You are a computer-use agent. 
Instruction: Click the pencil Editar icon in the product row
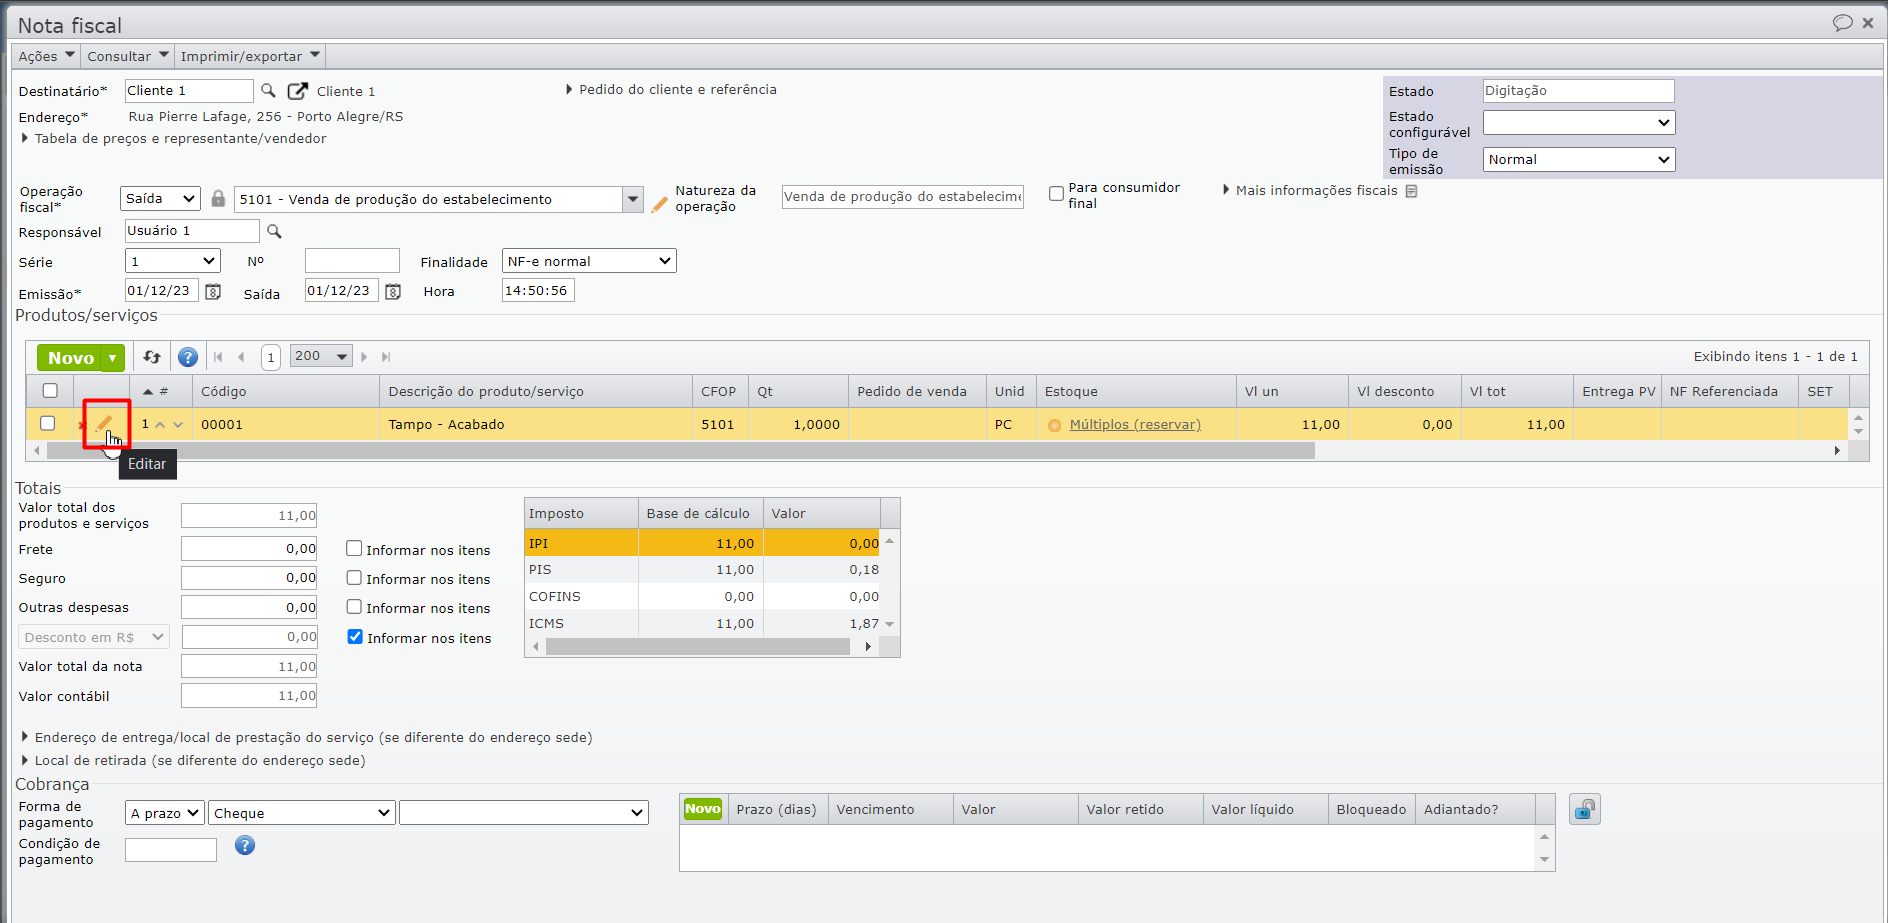pyautogui.click(x=104, y=424)
